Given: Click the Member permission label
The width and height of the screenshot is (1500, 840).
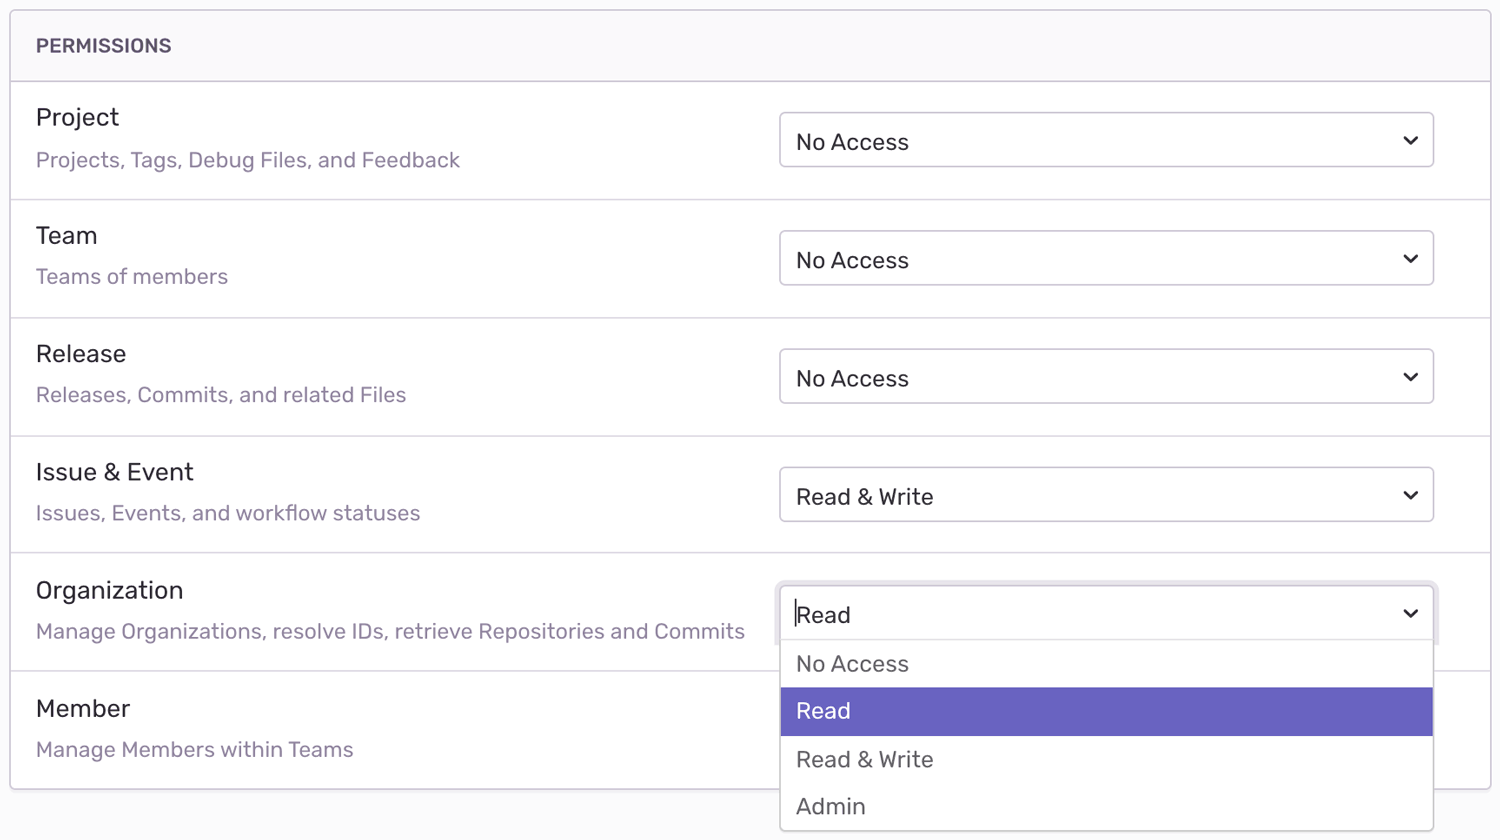Looking at the screenshot, I should 83,709.
